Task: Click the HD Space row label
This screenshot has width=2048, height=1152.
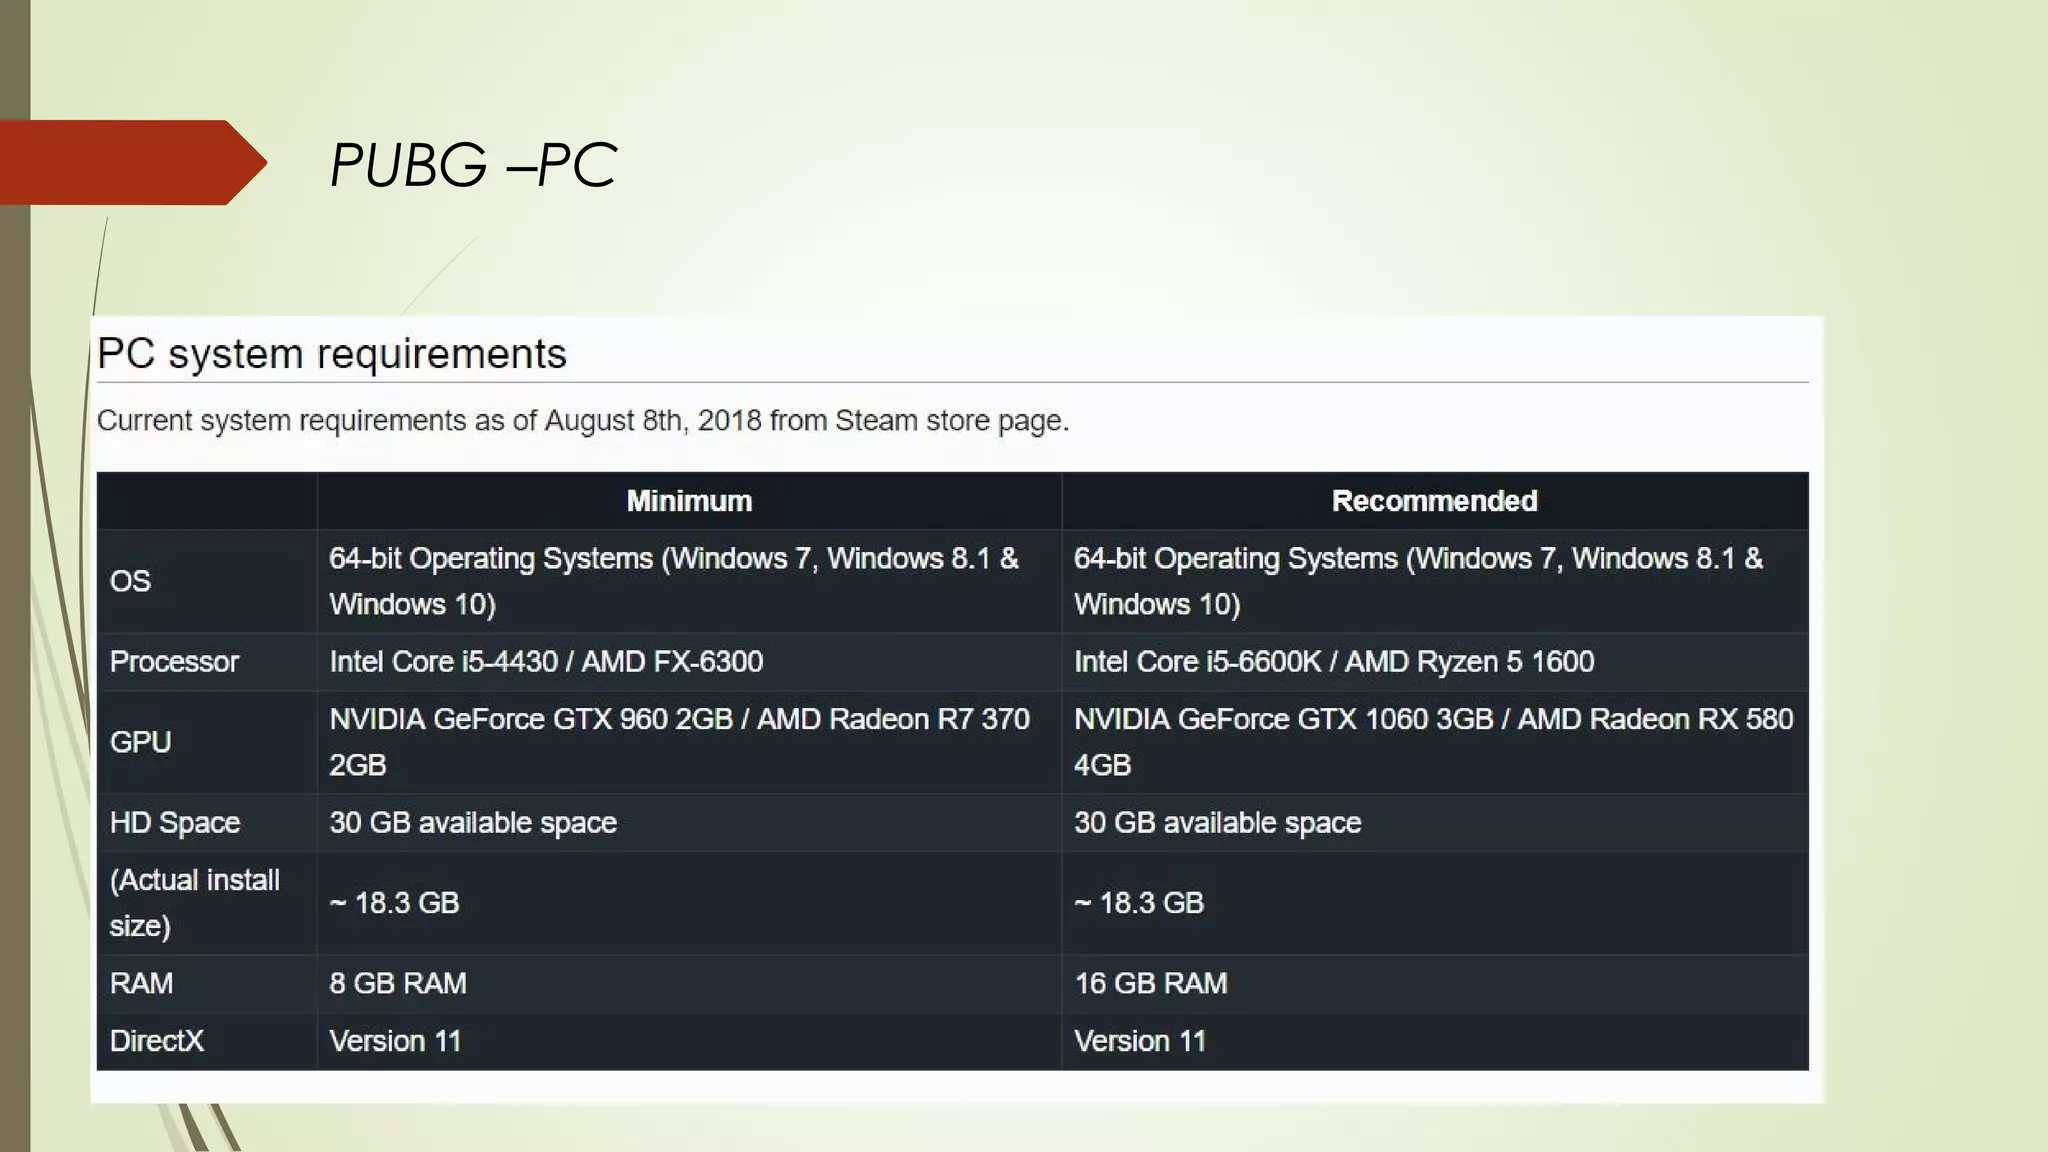Action: (175, 822)
